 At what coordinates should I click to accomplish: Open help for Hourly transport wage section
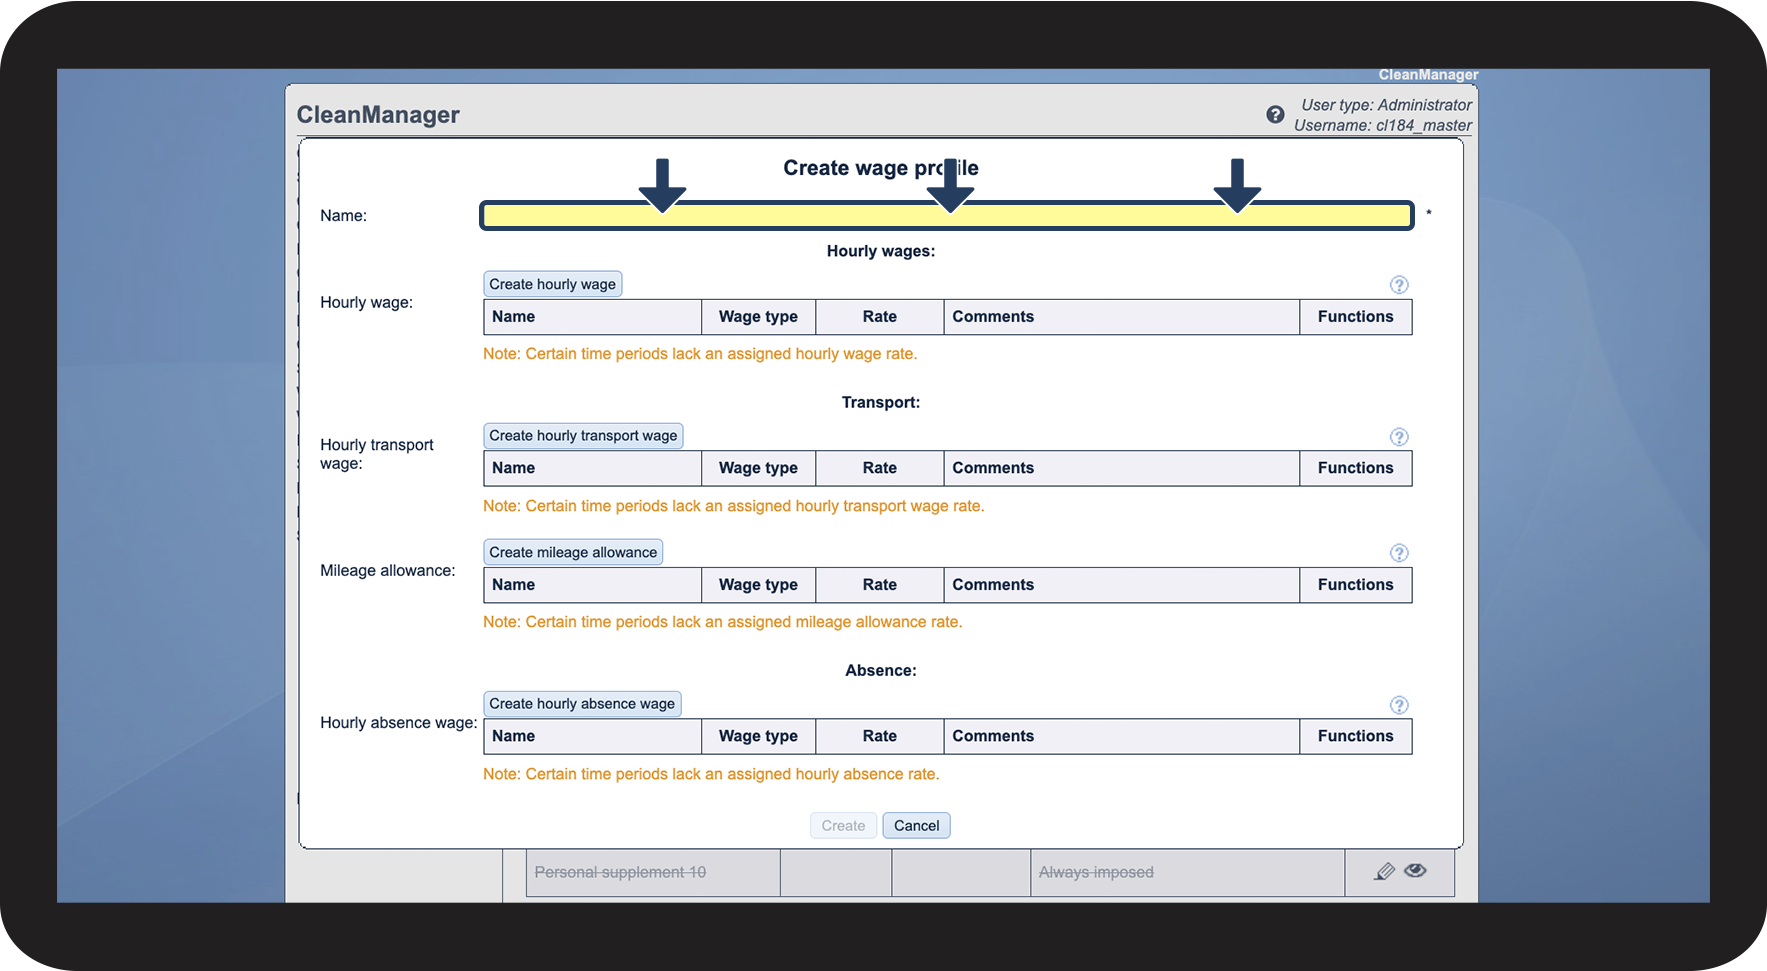click(1399, 437)
